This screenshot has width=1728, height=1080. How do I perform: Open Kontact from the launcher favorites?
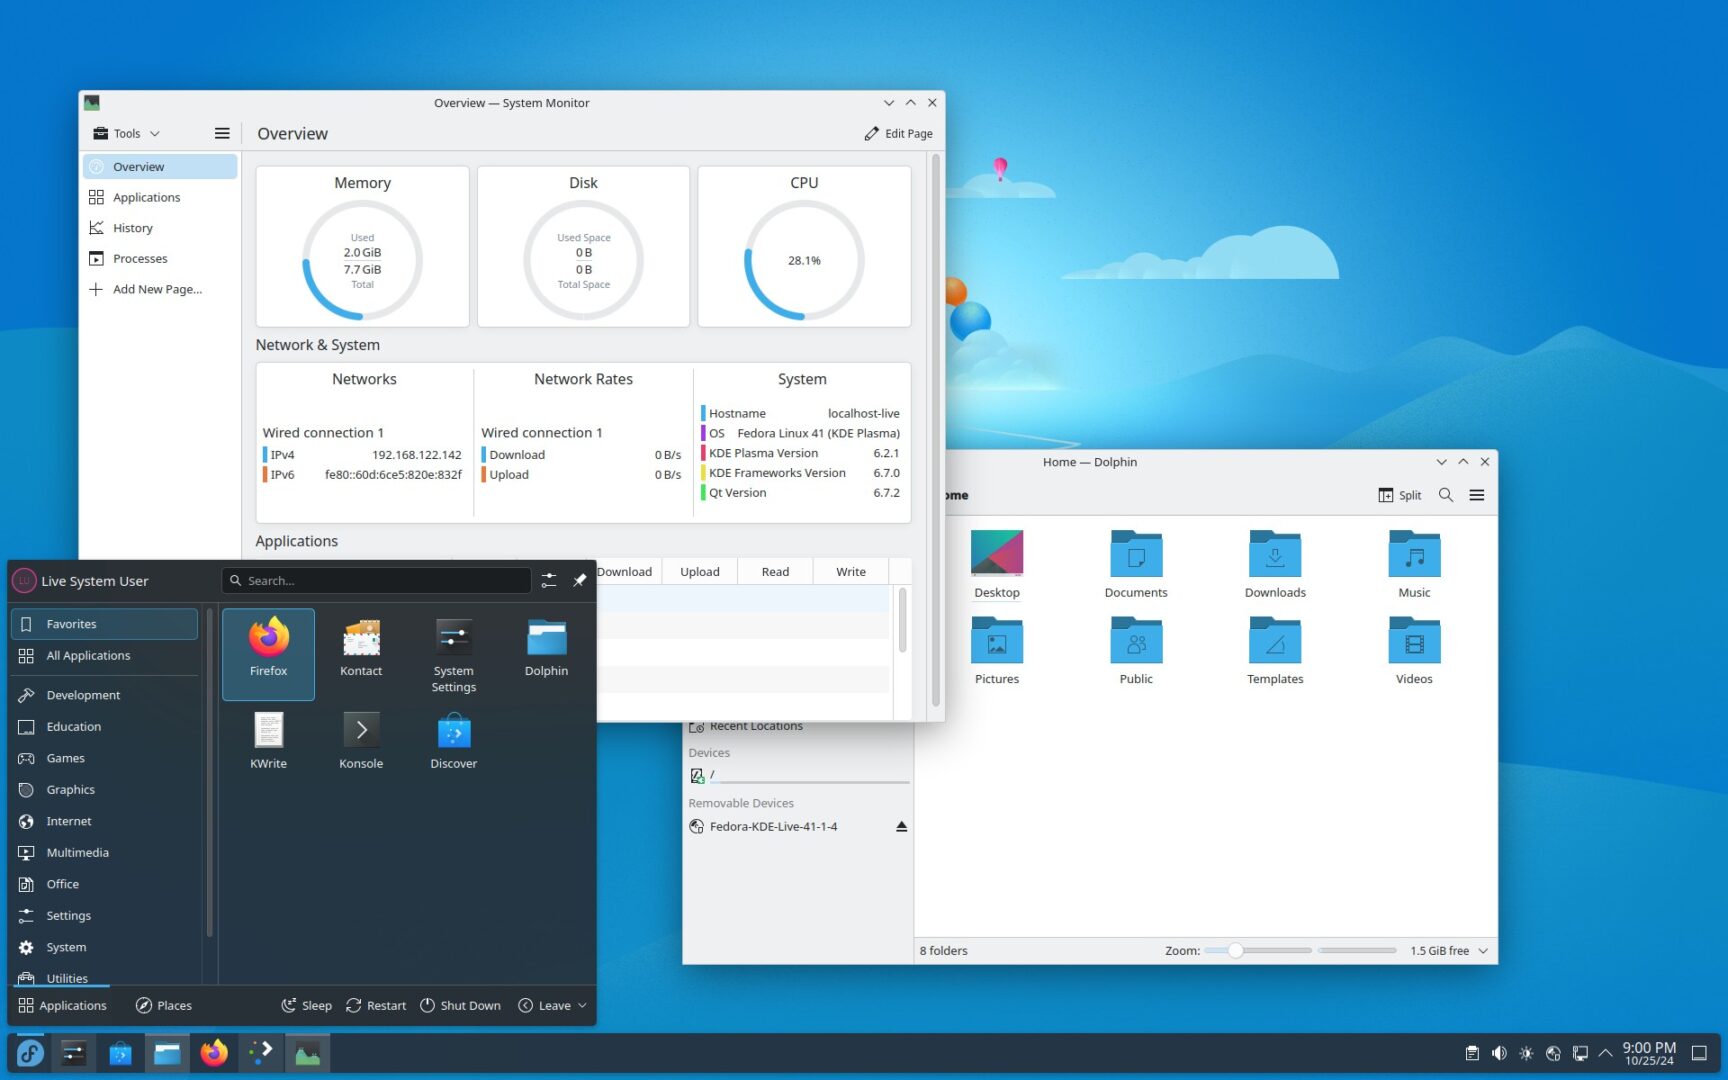pos(360,648)
